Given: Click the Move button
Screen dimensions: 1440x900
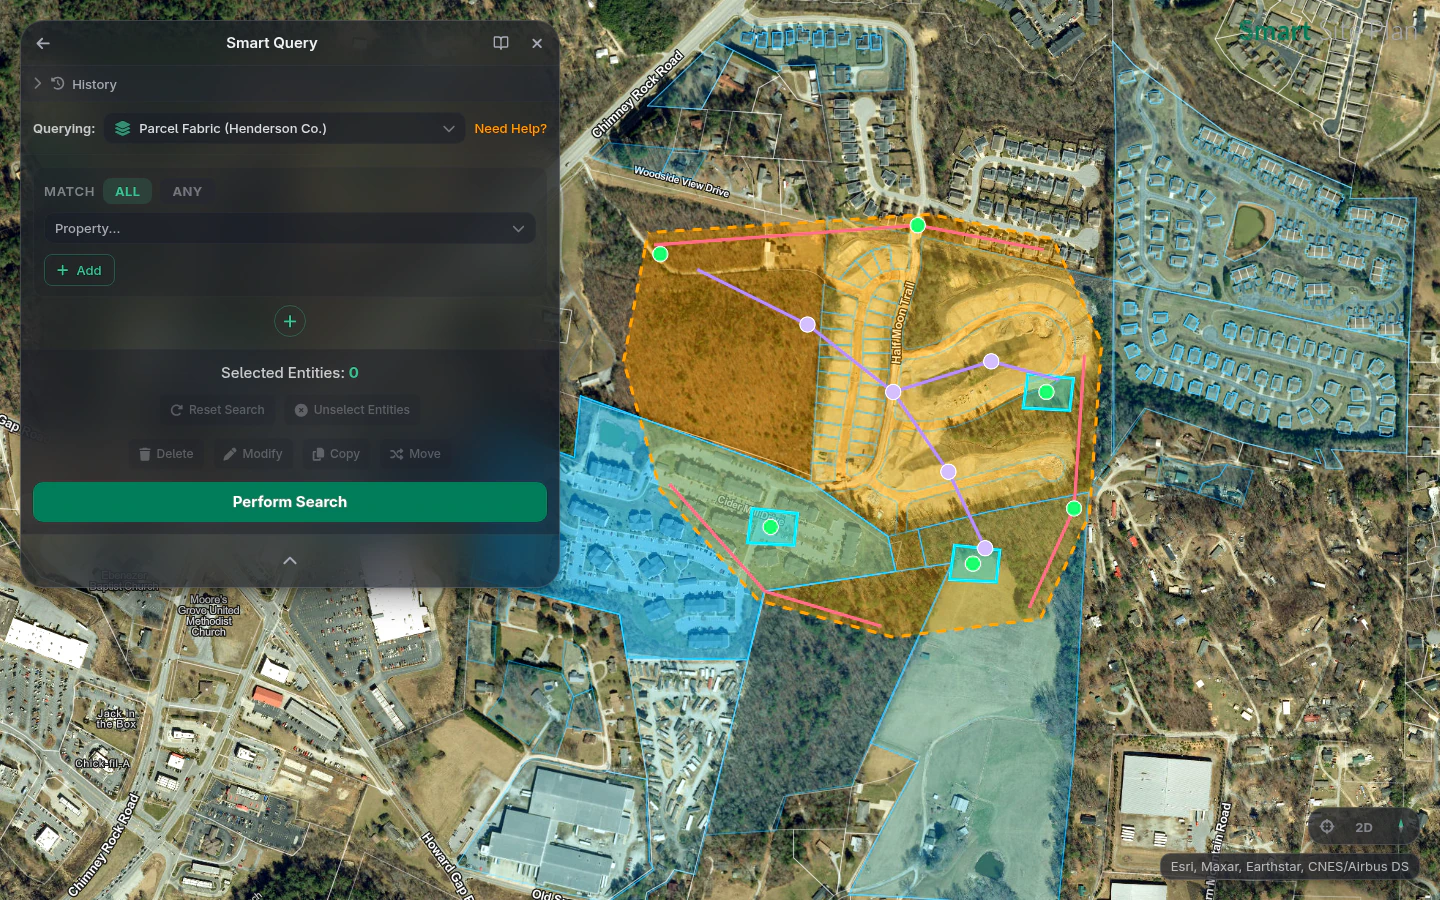Looking at the screenshot, I should (x=415, y=454).
